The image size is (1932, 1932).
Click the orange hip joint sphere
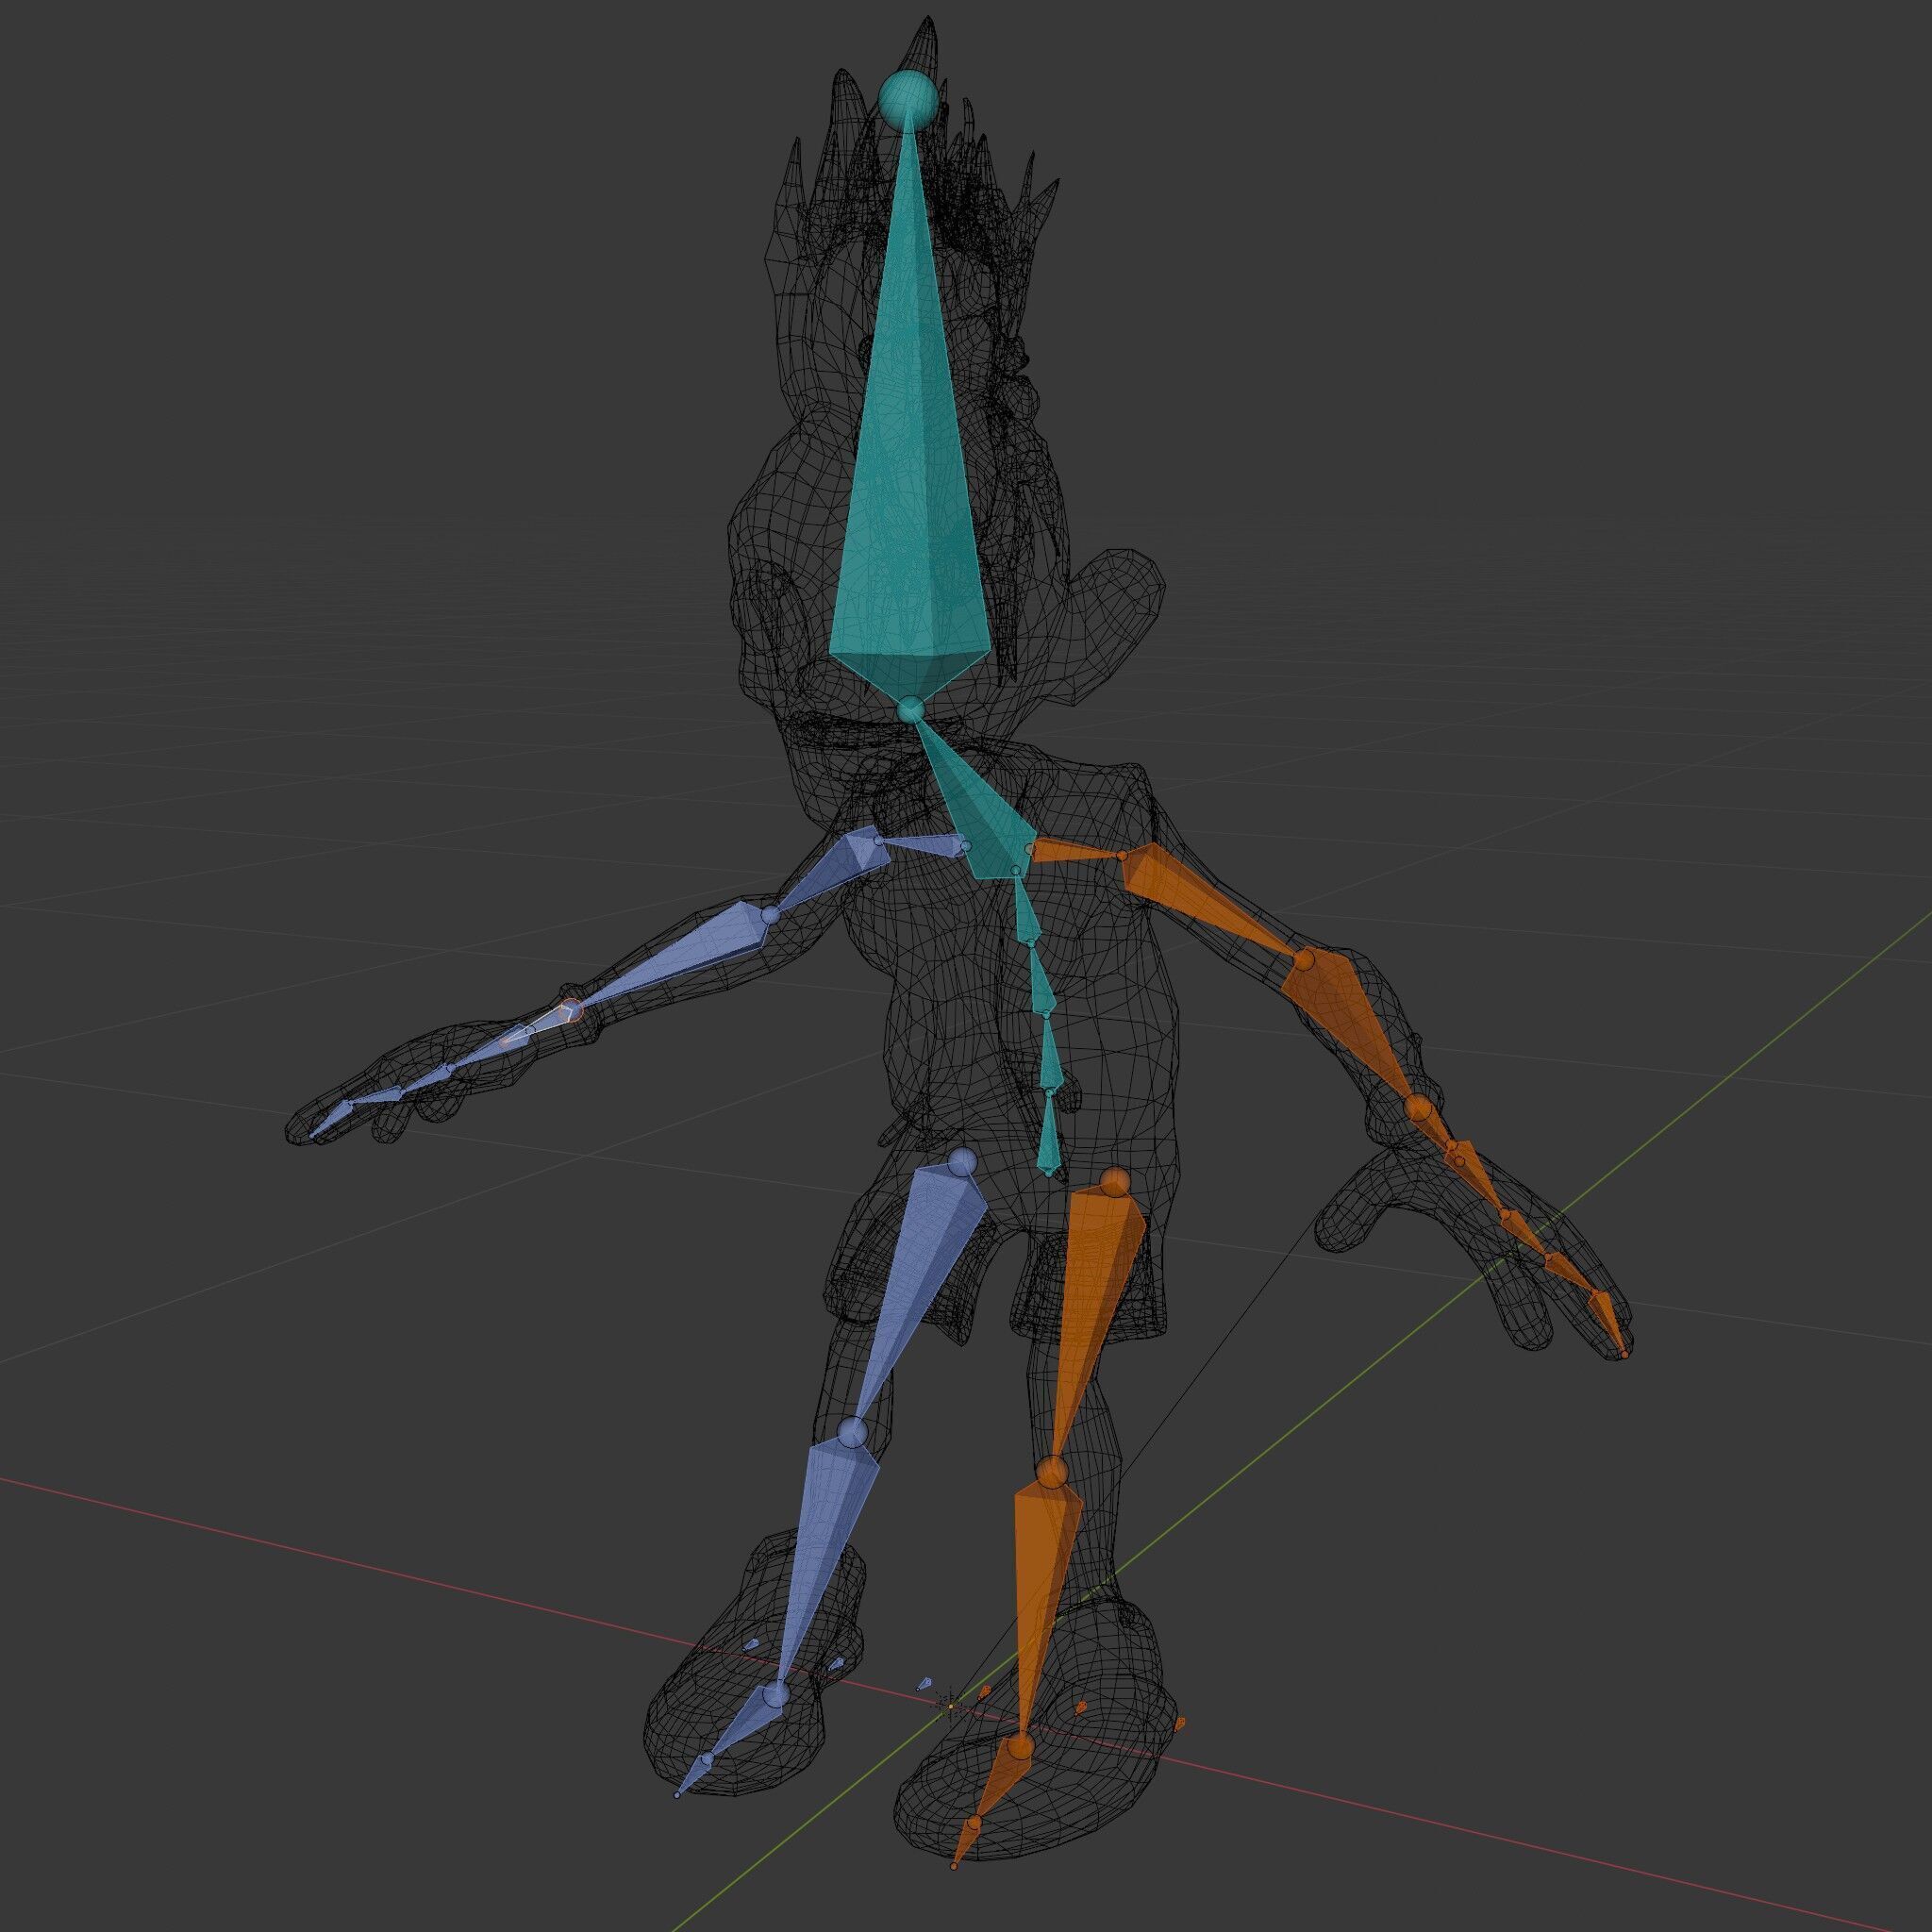(x=1115, y=1184)
